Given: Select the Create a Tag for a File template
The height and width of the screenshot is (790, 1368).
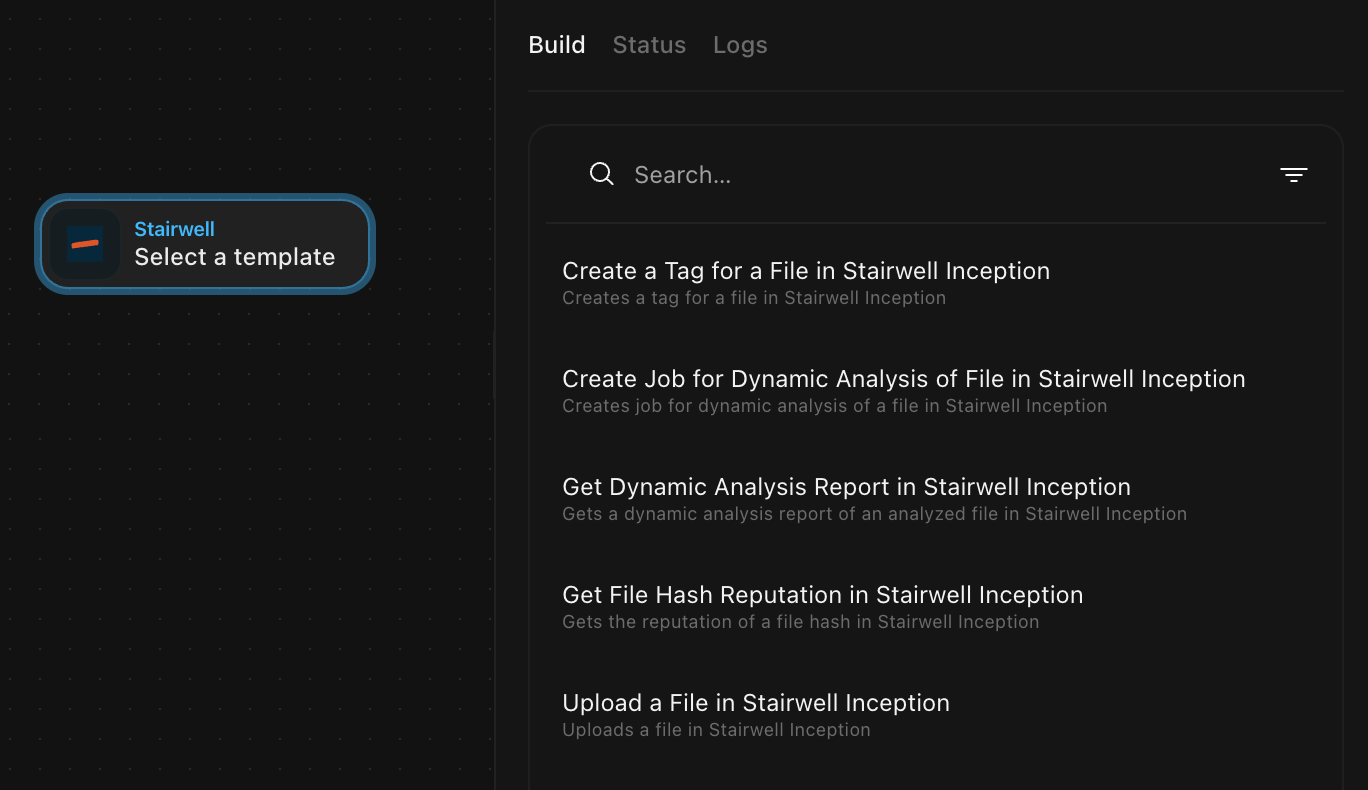Looking at the screenshot, I should pyautogui.click(x=805, y=271).
